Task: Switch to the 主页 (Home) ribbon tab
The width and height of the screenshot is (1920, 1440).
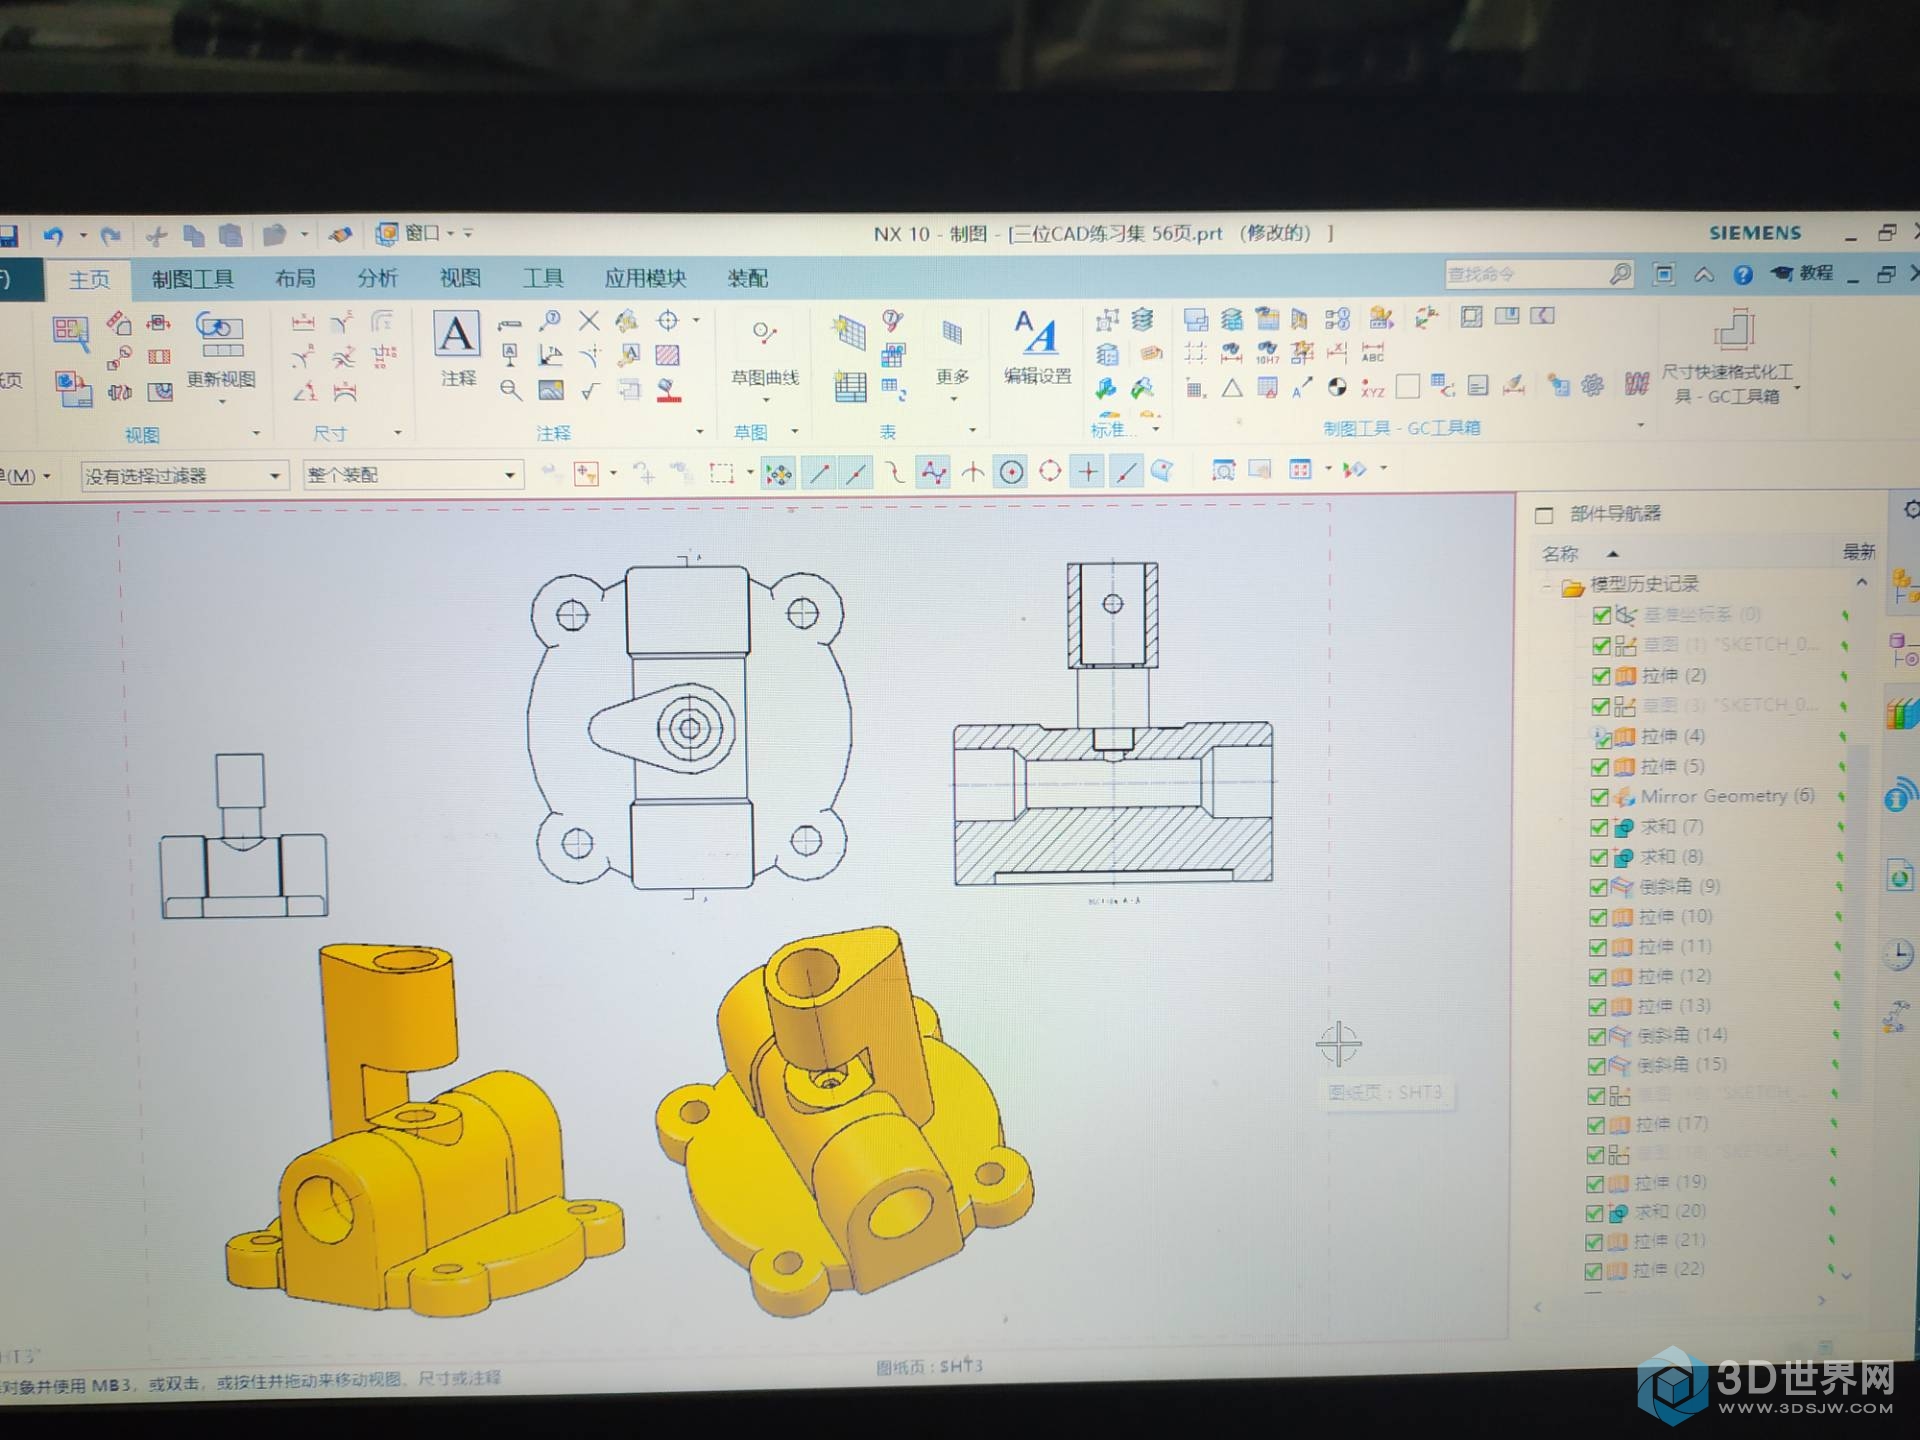Action: [88, 279]
